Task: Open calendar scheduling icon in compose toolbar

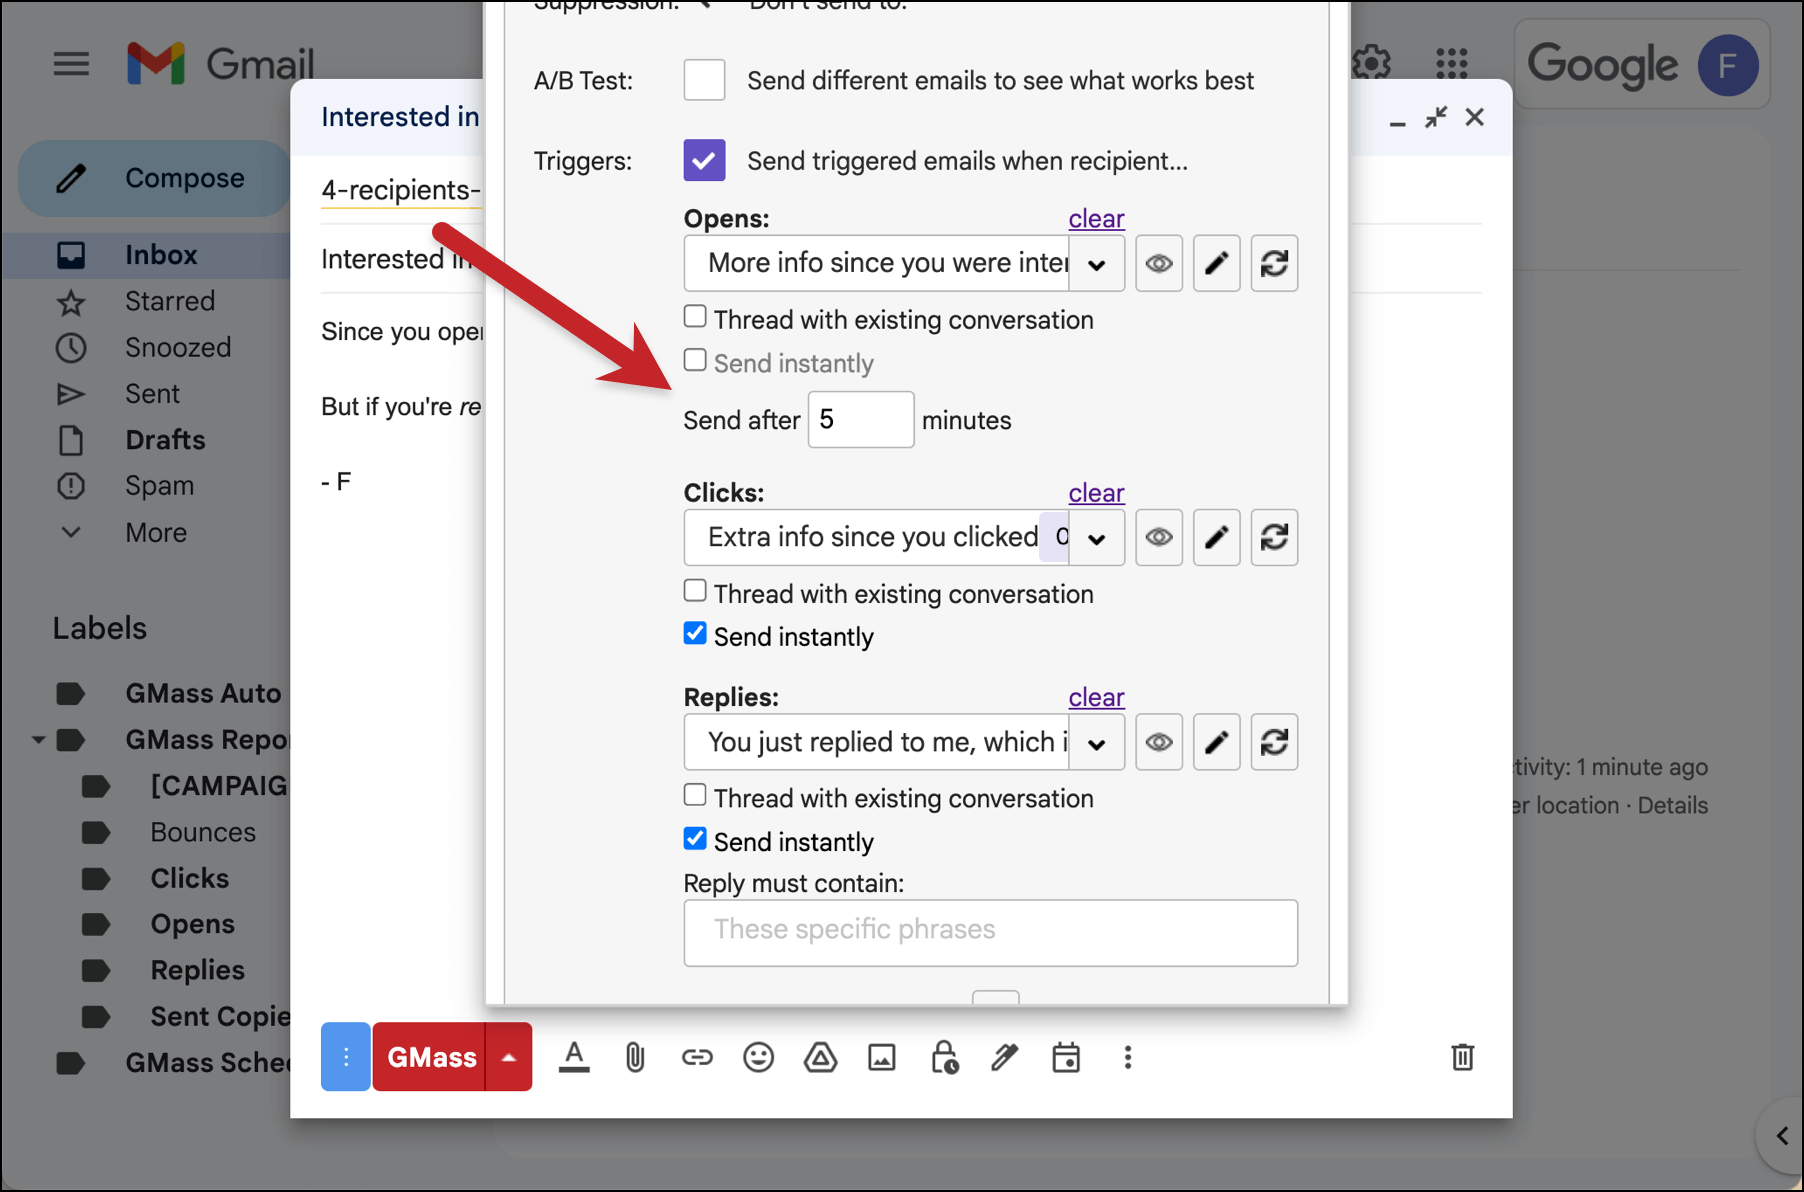Action: 1066,1057
